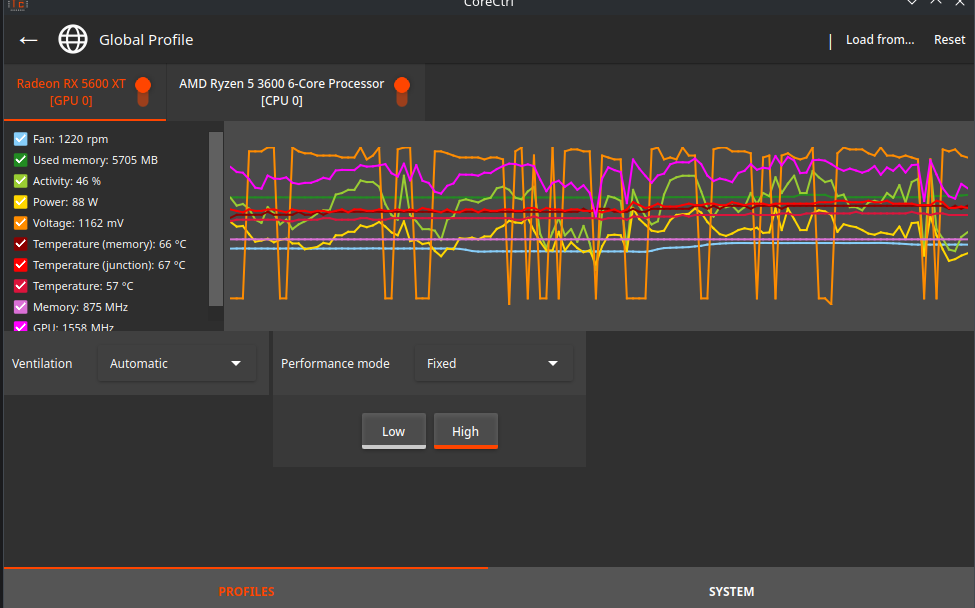Open the Ventilation dropdown set to Automatic
The height and width of the screenshot is (608, 975).
tap(176, 363)
